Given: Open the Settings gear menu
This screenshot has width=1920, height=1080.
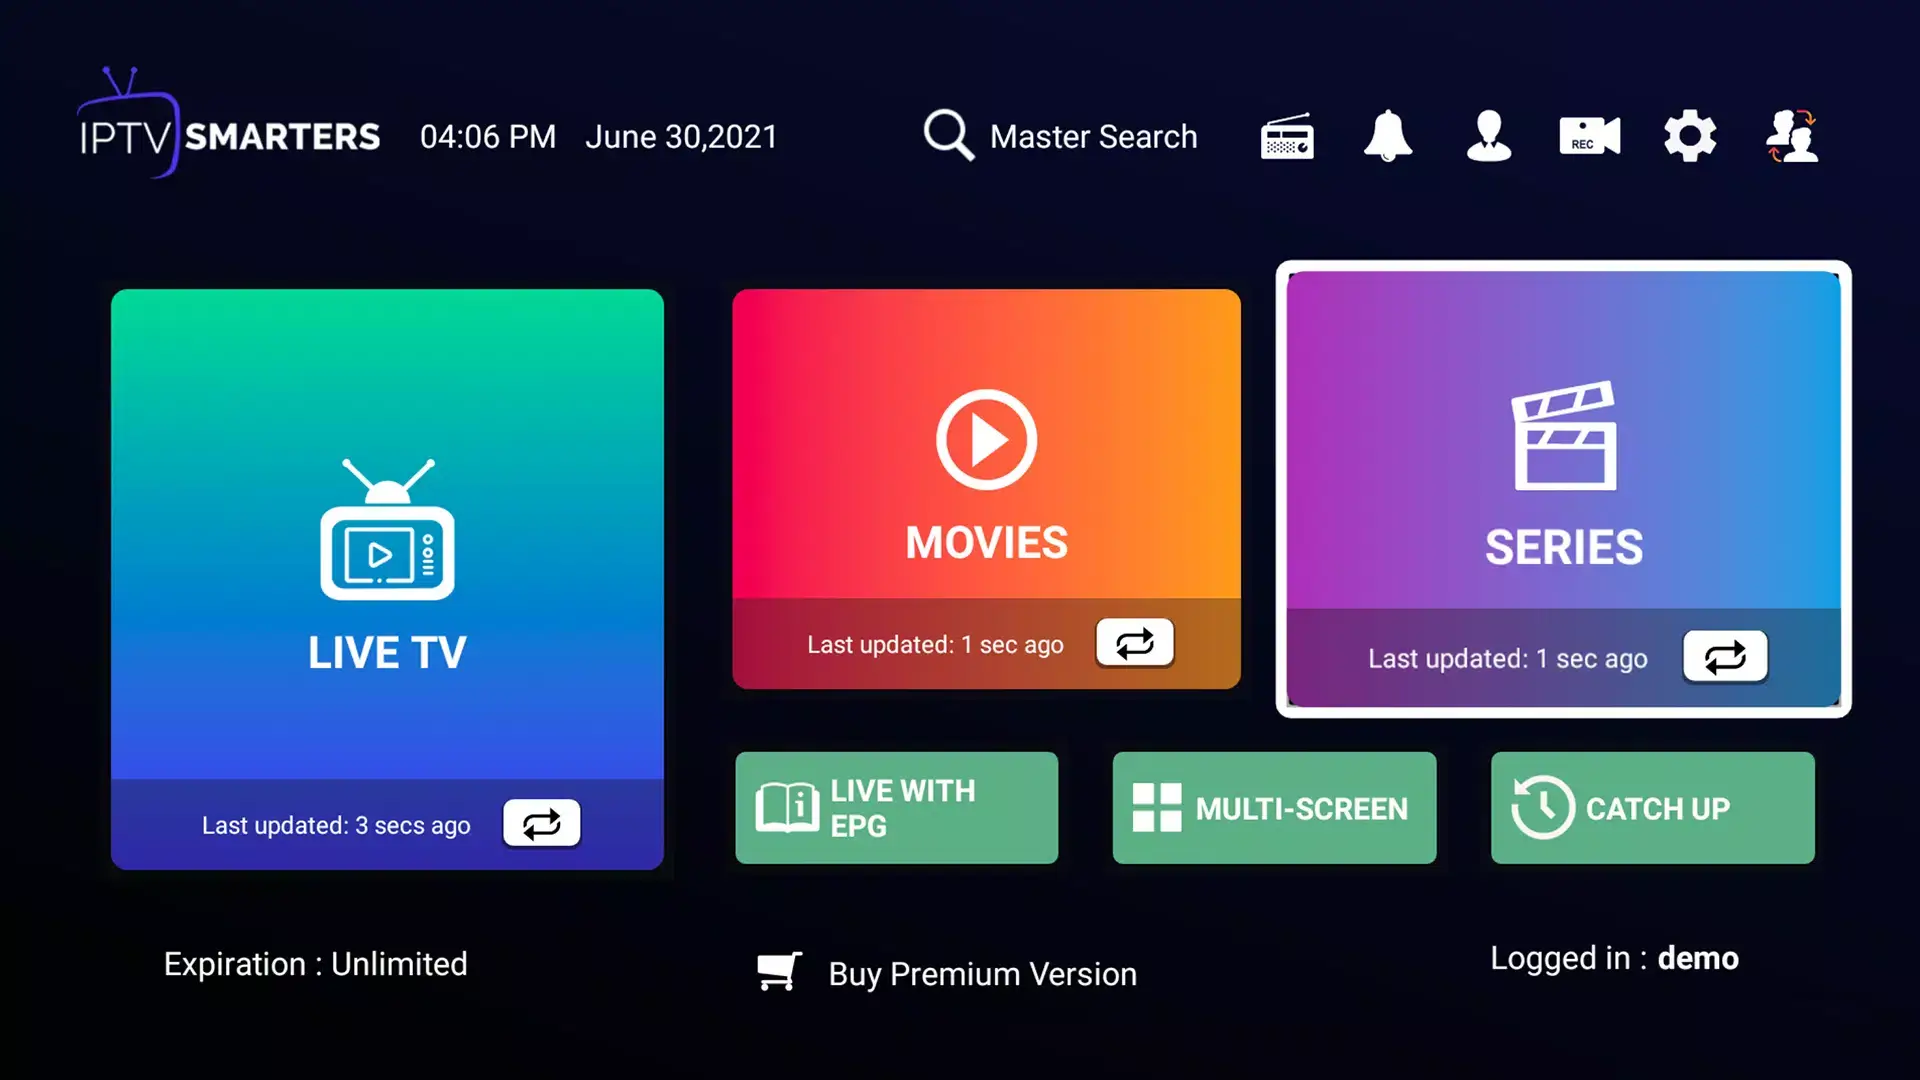Looking at the screenshot, I should pos(1688,136).
